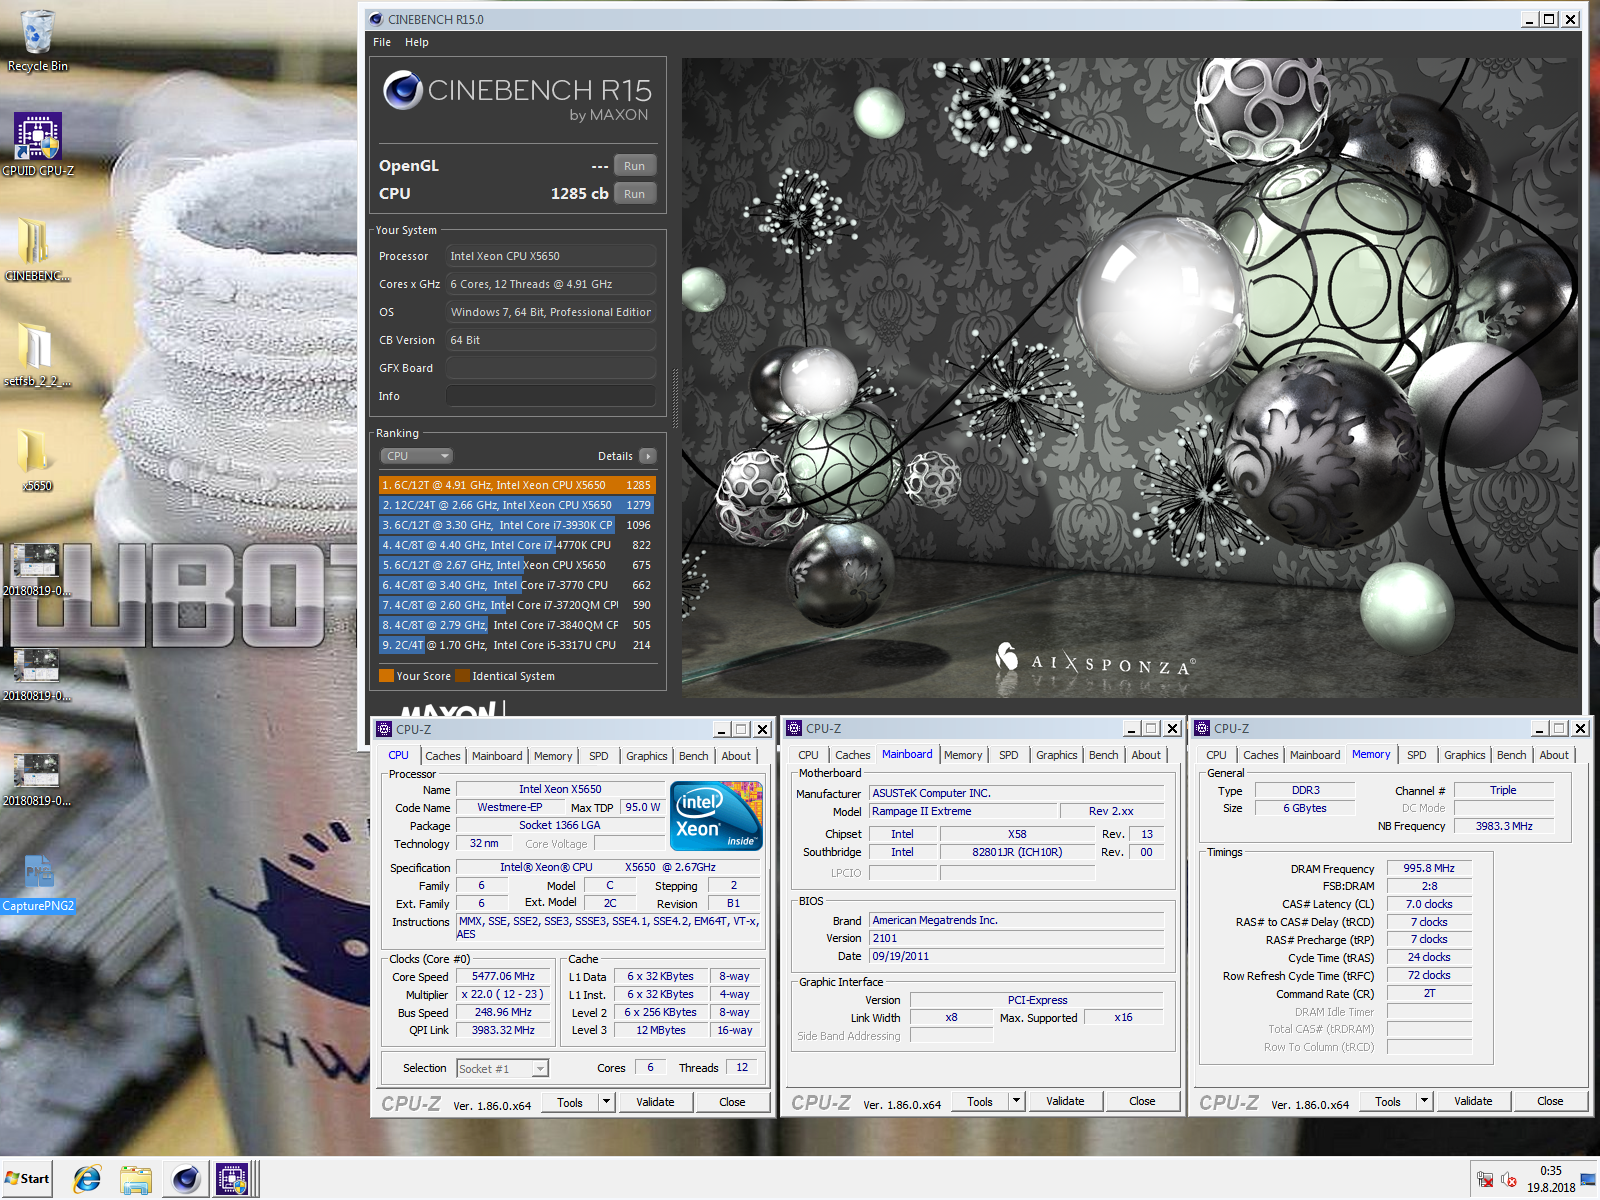This screenshot has height=1200, width=1600.
Task: Click the muted volume tray icon
Action: click(1508, 1180)
